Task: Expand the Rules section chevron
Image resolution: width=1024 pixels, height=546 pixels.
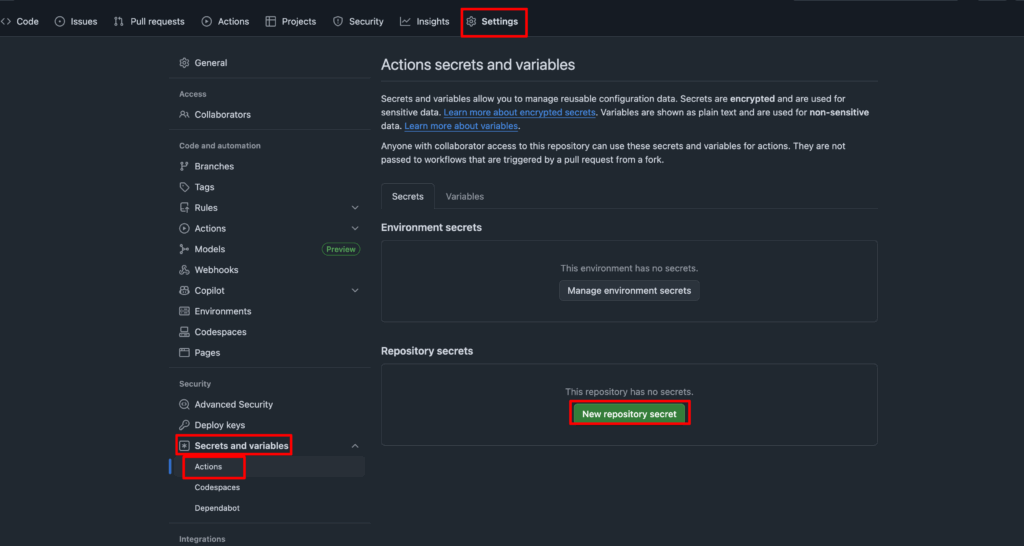Action: point(355,208)
